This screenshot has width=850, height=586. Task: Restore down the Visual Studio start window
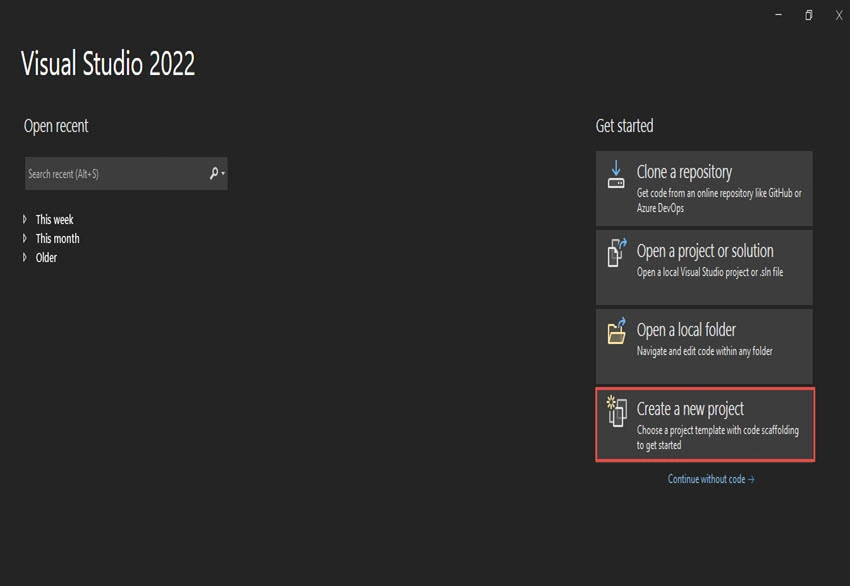click(808, 15)
